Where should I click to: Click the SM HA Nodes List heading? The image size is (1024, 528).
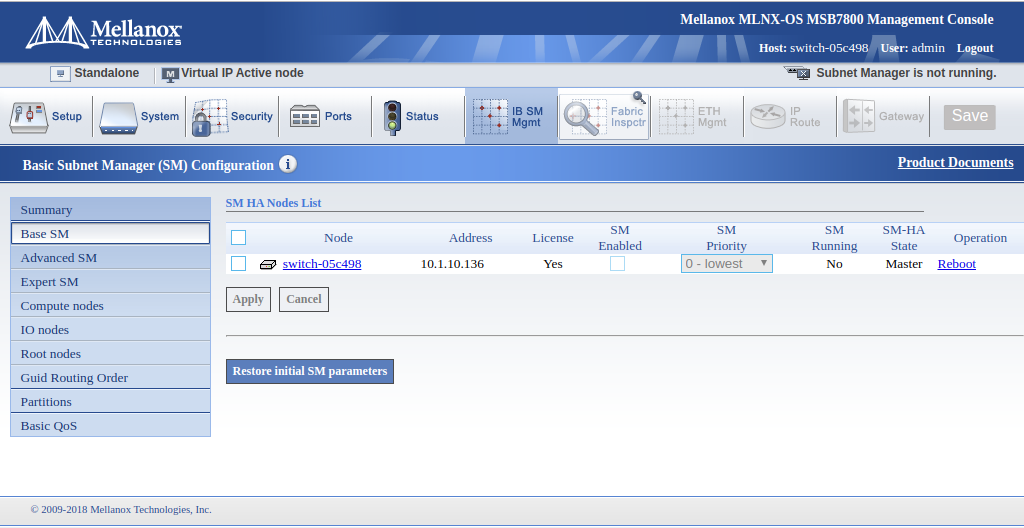point(273,203)
